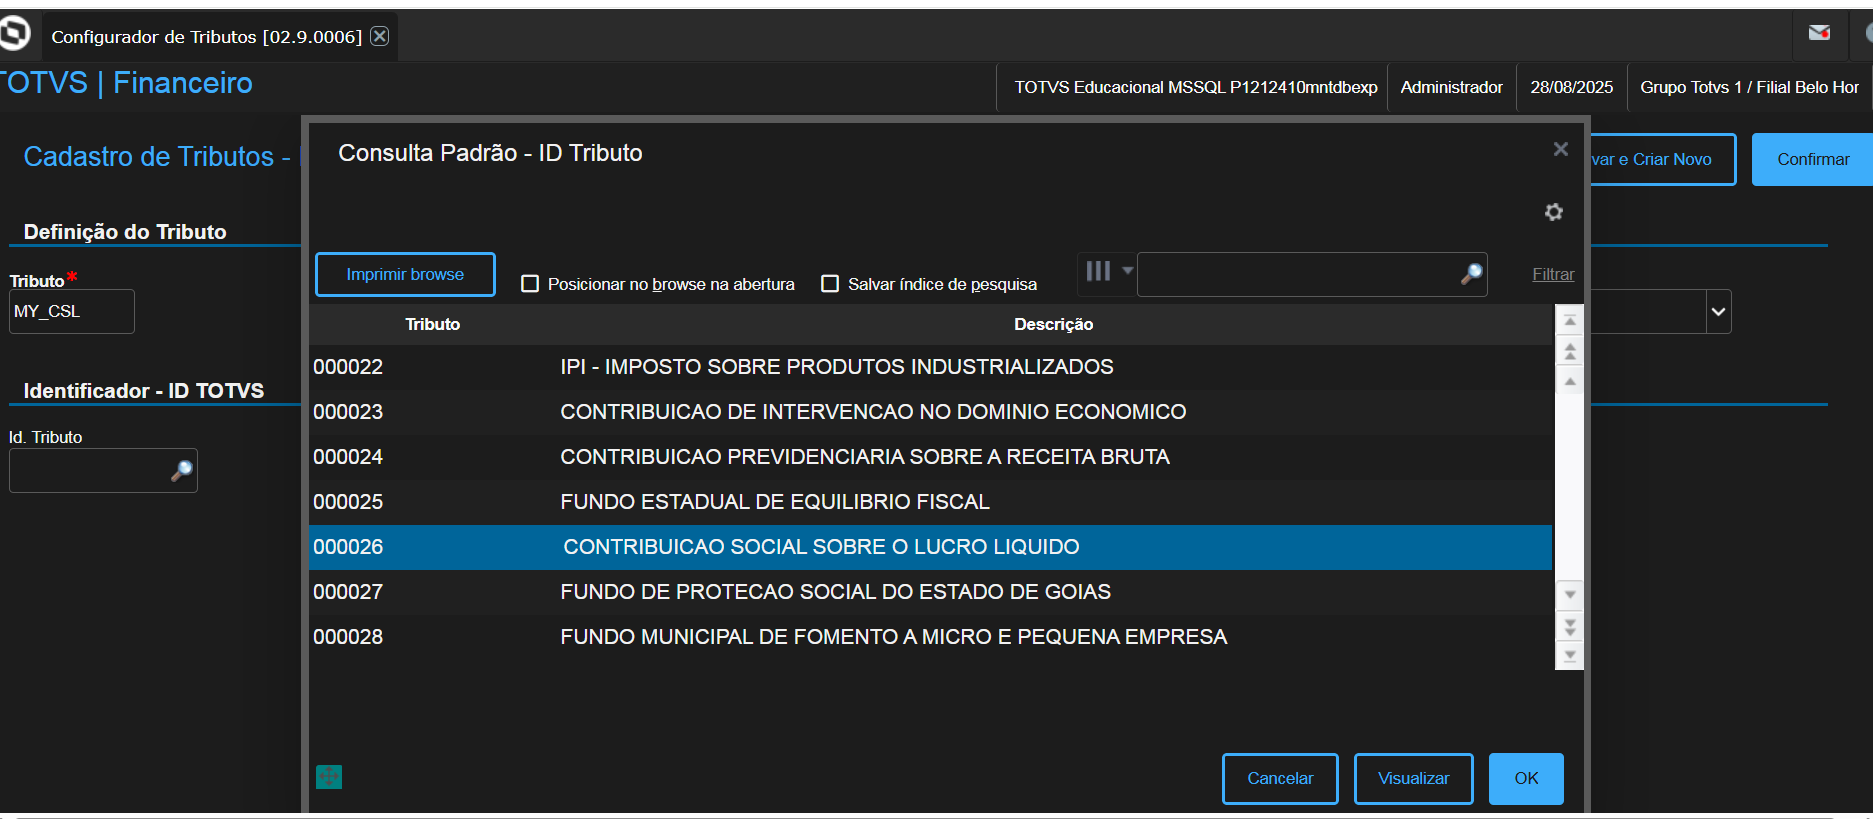The height and width of the screenshot is (819, 1873).
Task: Pick FUNDO DE PROTECAO SOCIAL DO ESTADO DE GOIAS
Action: [835, 592]
